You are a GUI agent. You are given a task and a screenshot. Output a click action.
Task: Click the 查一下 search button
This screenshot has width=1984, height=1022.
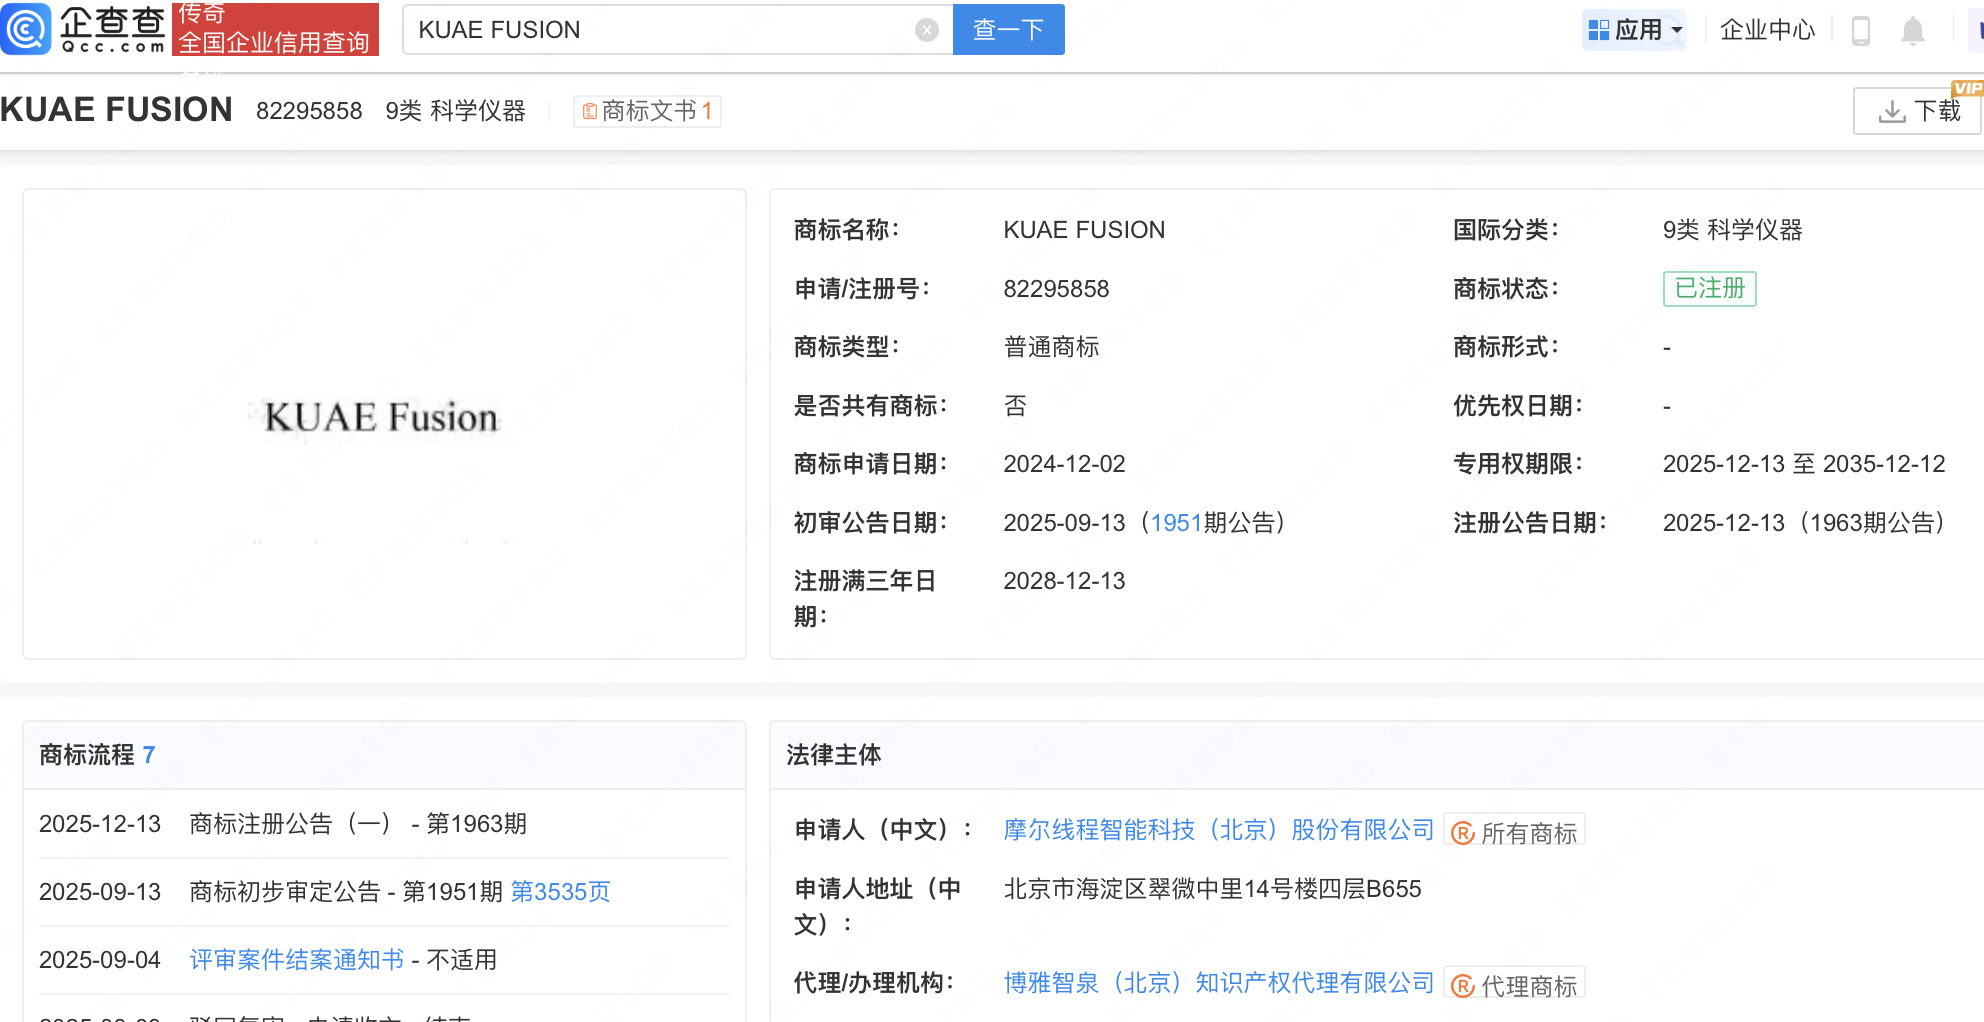tap(1008, 30)
